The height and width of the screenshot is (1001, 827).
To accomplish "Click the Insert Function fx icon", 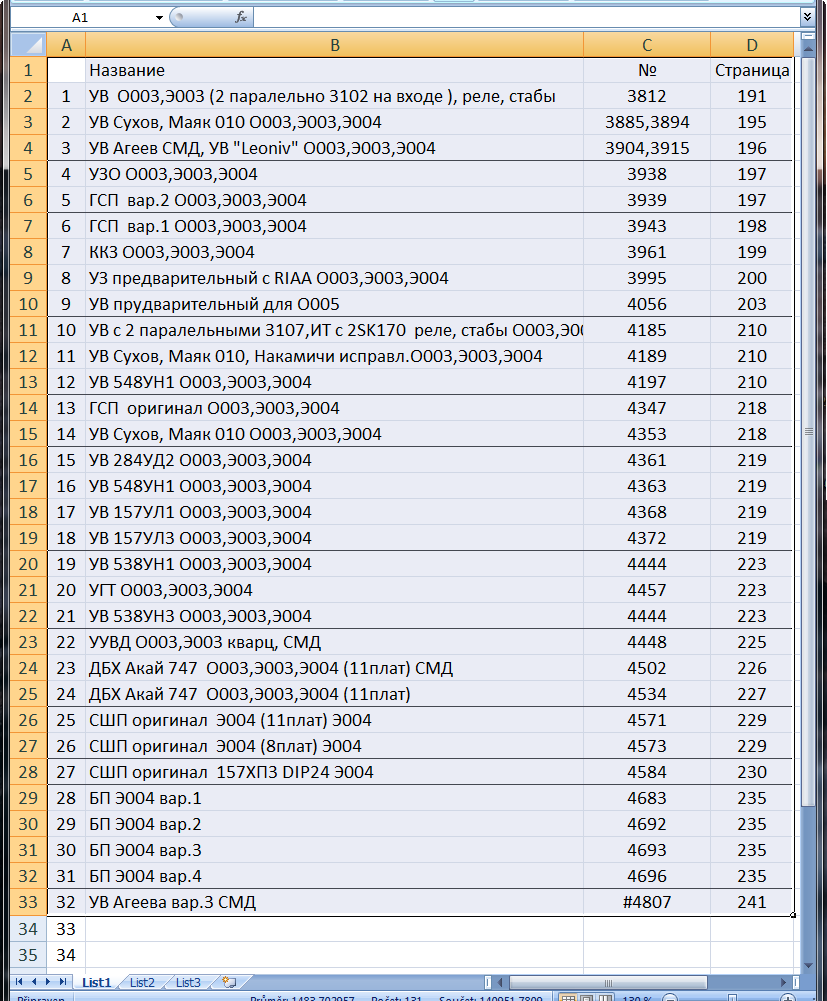I will [241, 17].
